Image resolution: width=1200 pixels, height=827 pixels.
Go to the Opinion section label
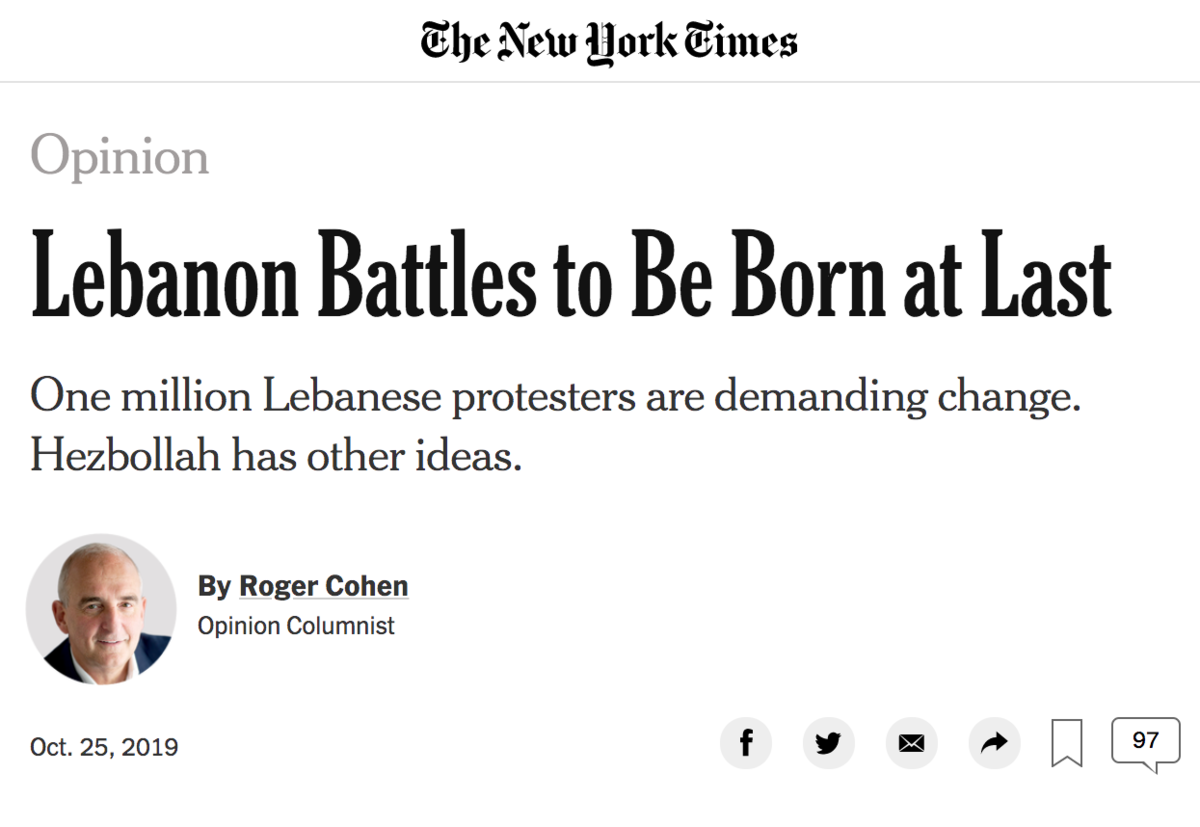tap(120, 156)
